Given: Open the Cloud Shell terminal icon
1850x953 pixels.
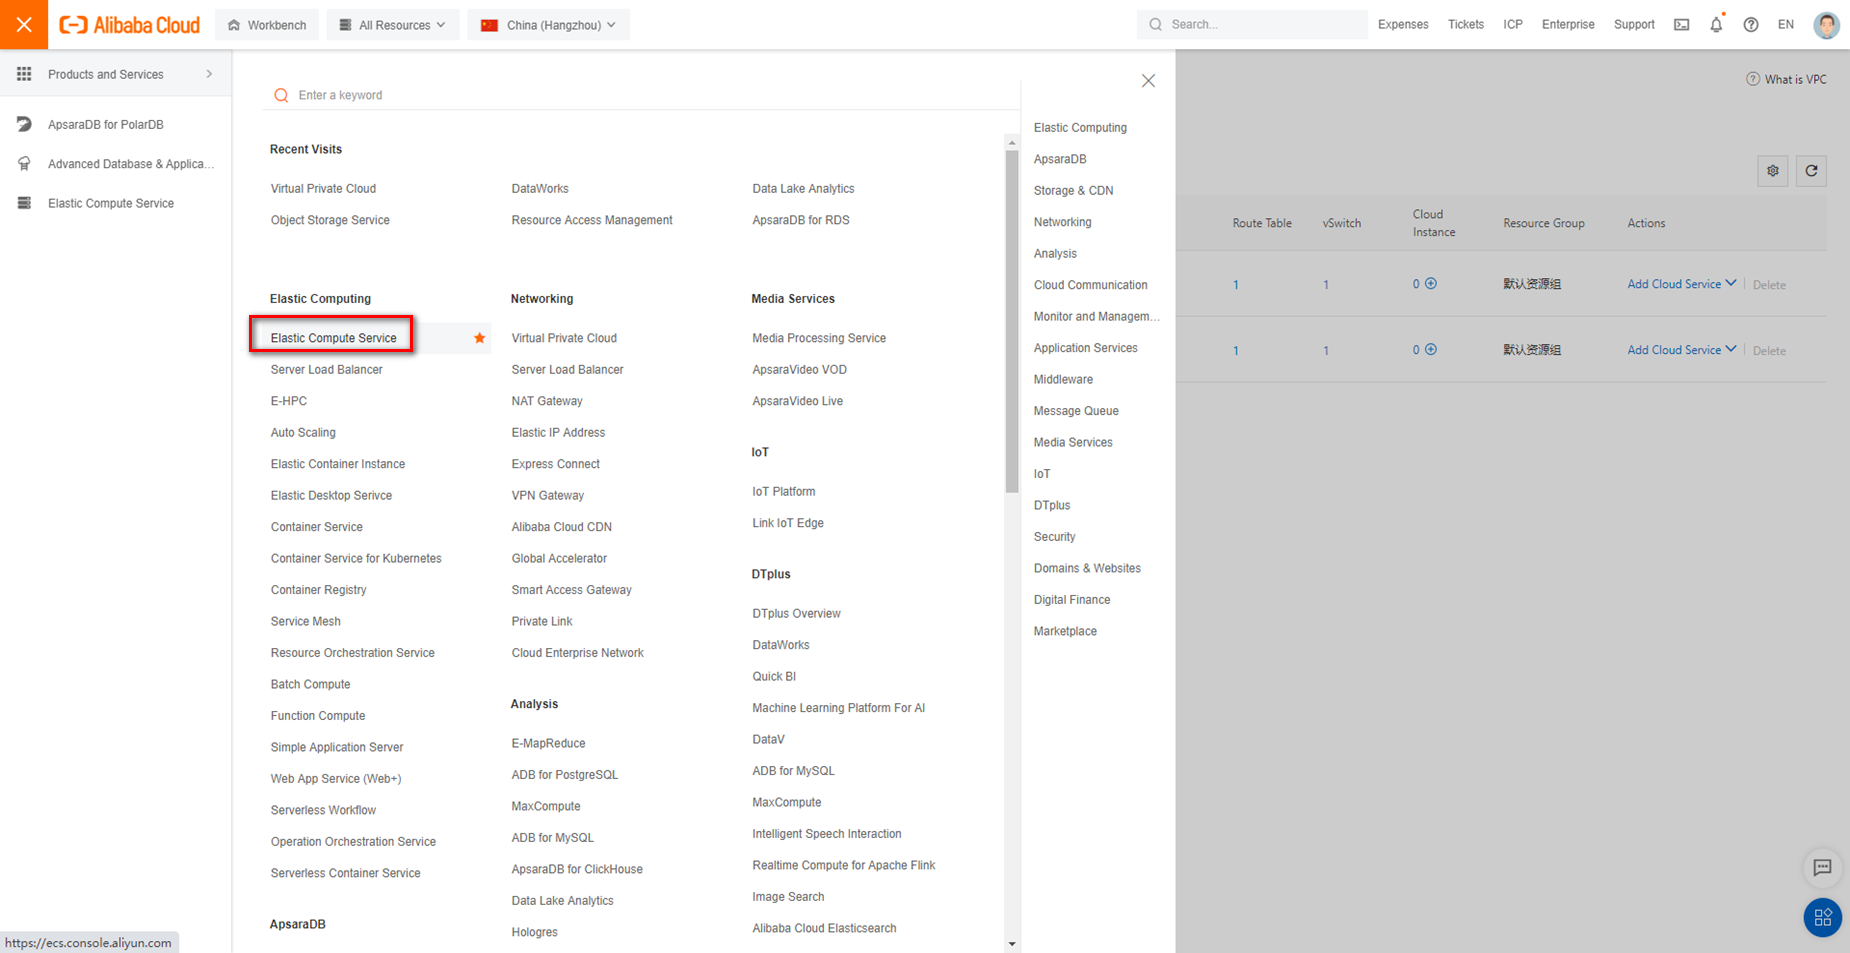Looking at the screenshot, I should click(x=1682, y=25).
